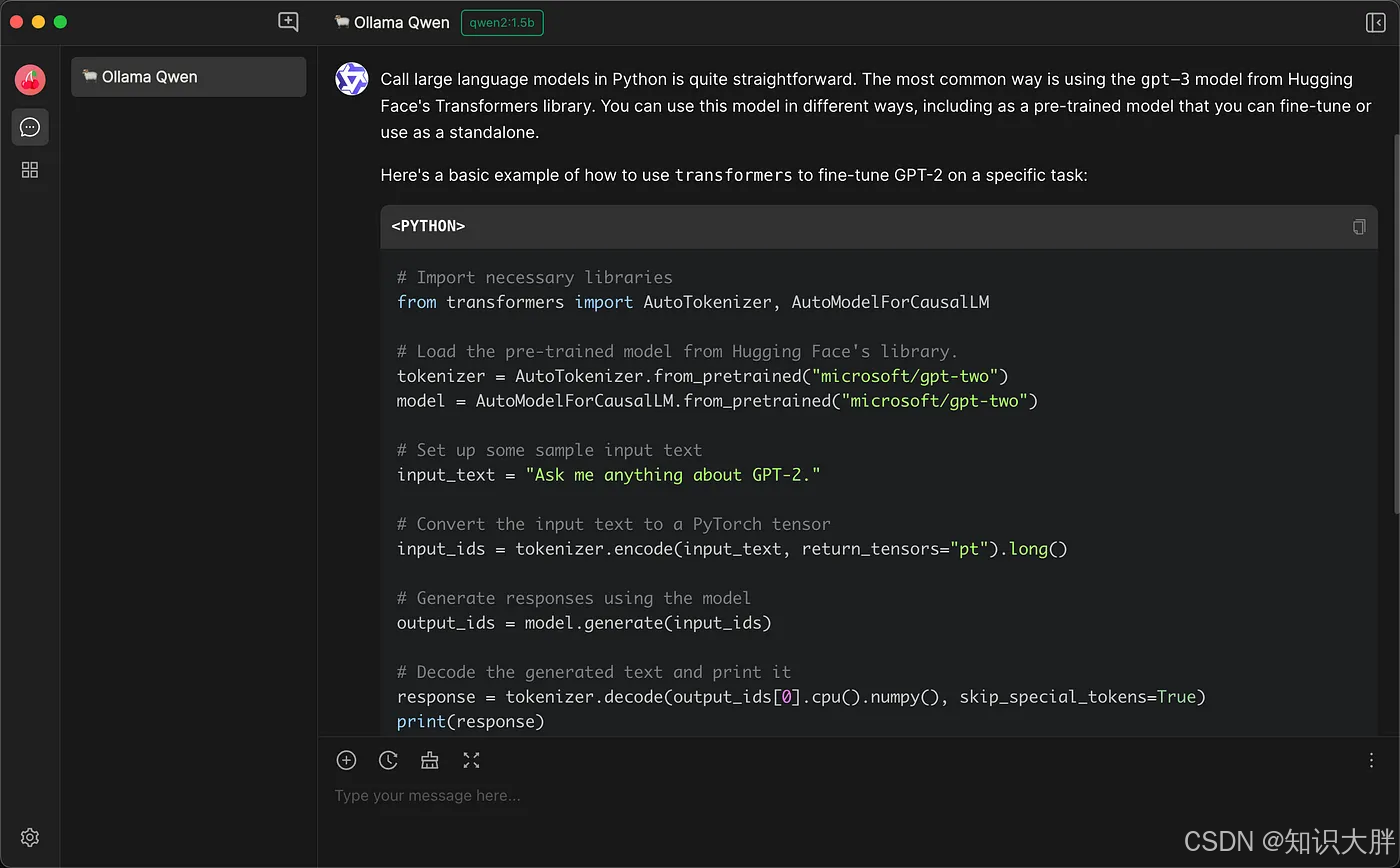Click 'from transformers import AutoTokenizer' line

tap(693, 302)
